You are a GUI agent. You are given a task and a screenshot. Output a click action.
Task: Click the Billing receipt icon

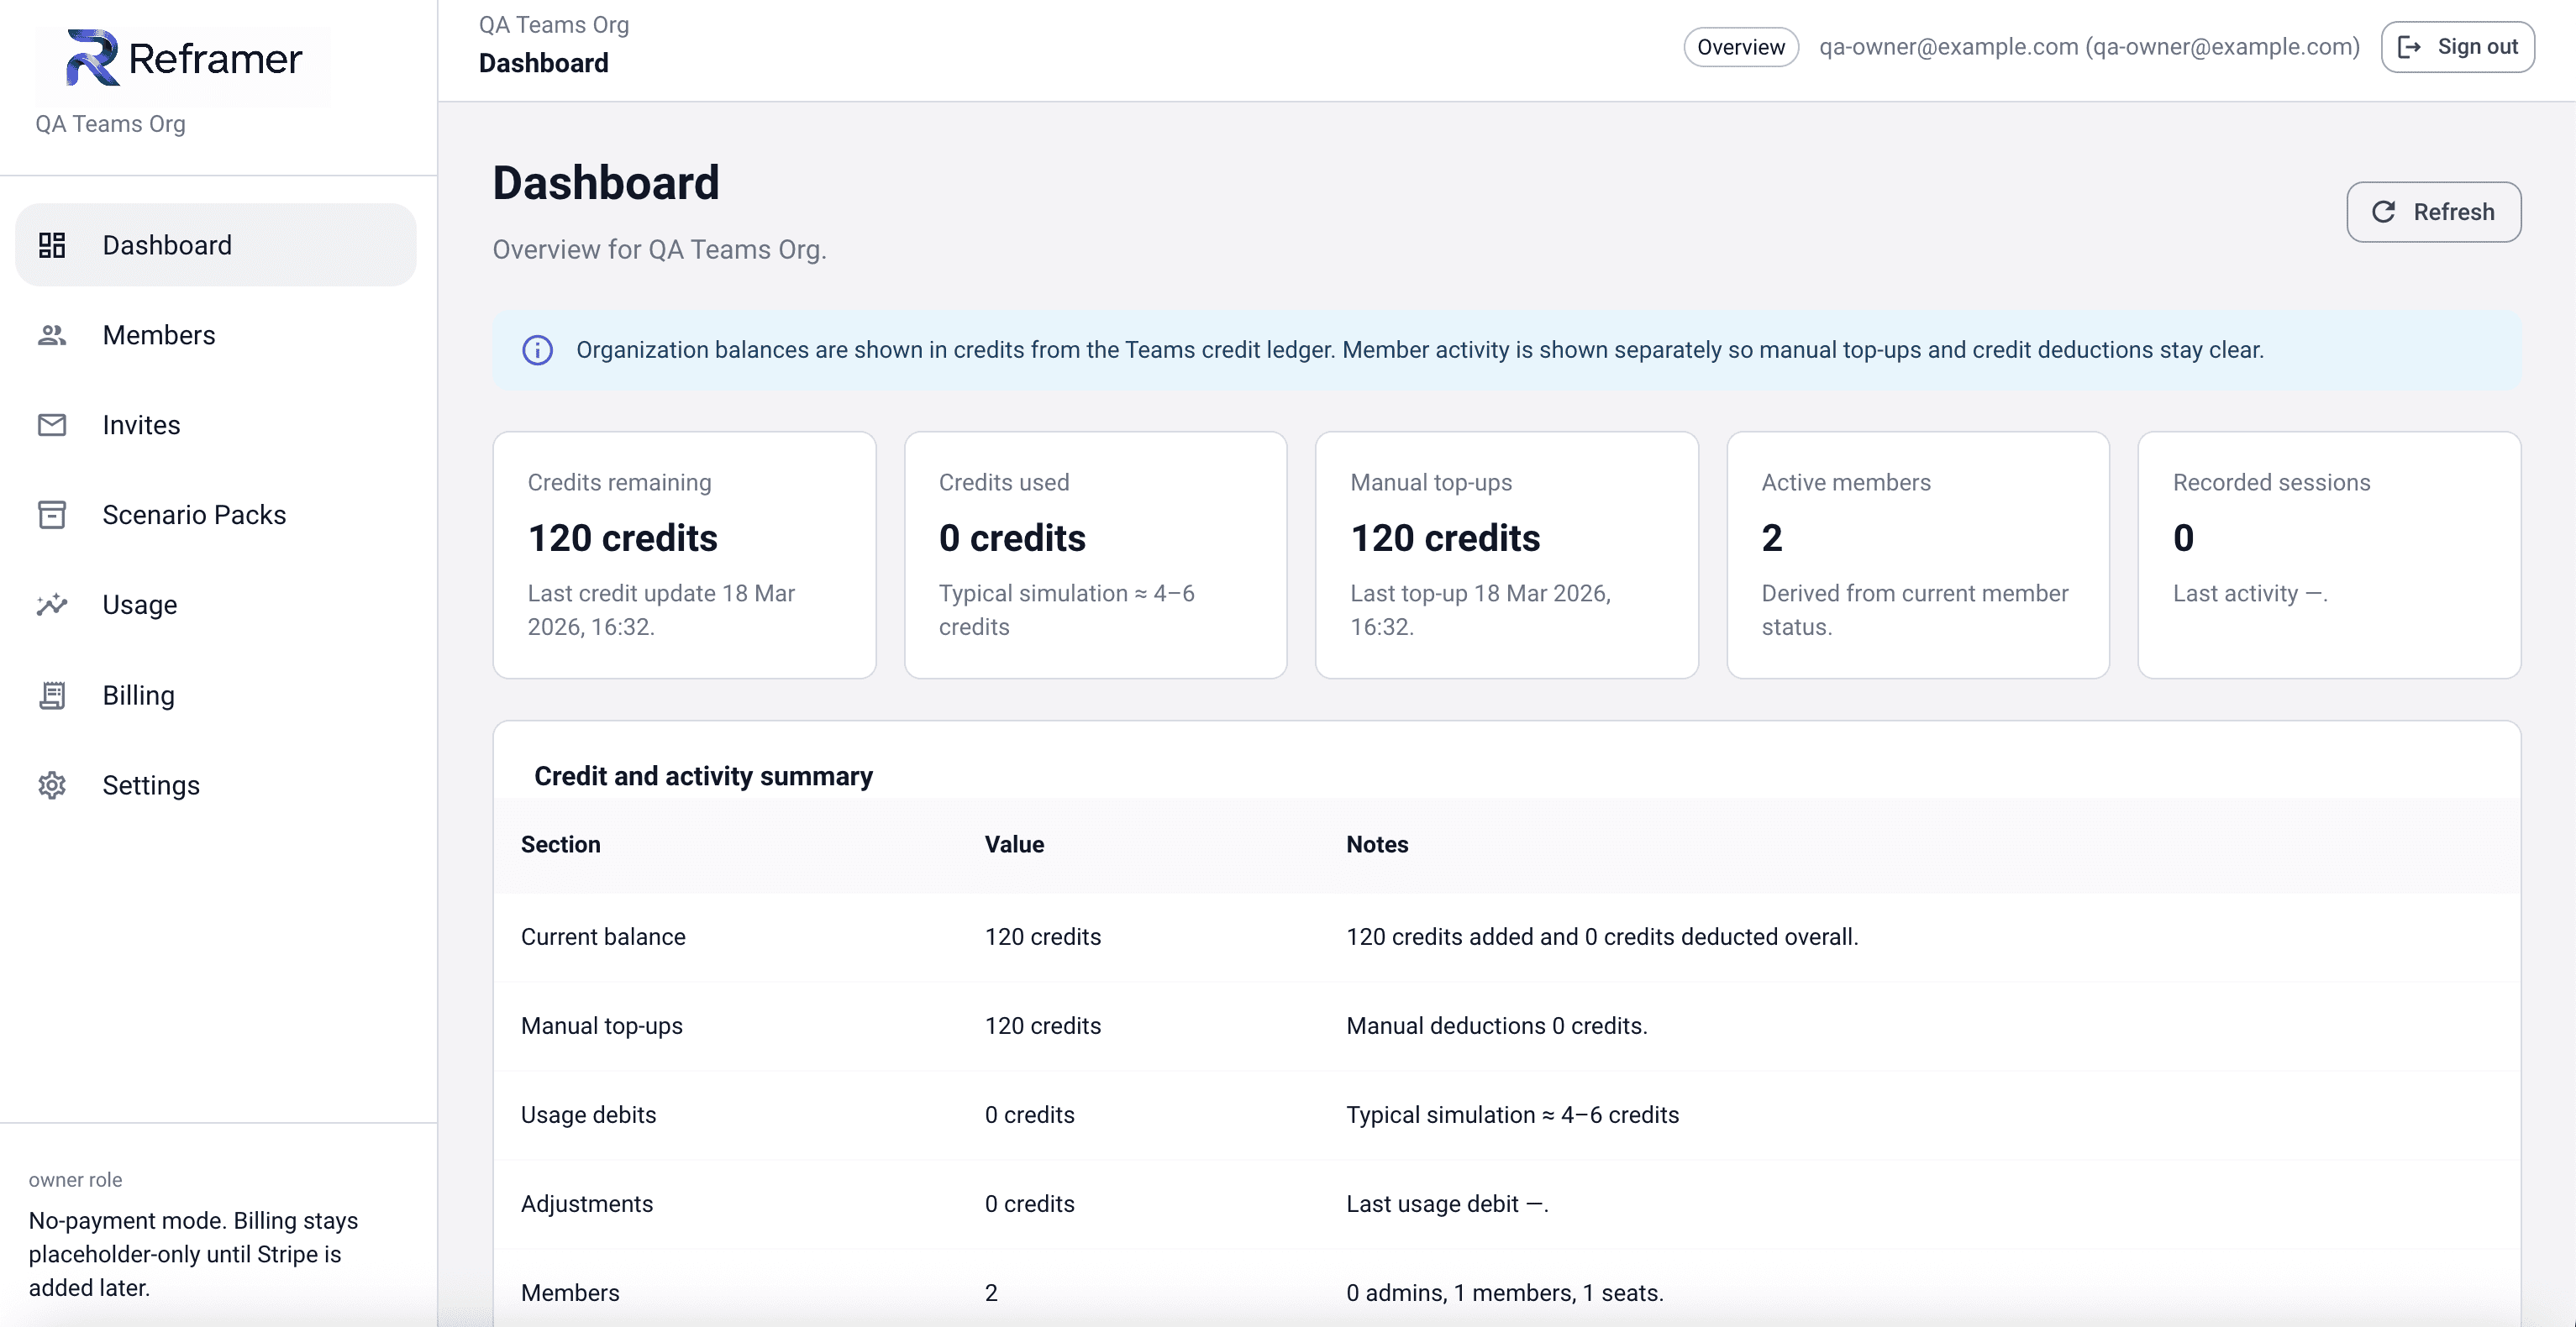pos(52,695)
